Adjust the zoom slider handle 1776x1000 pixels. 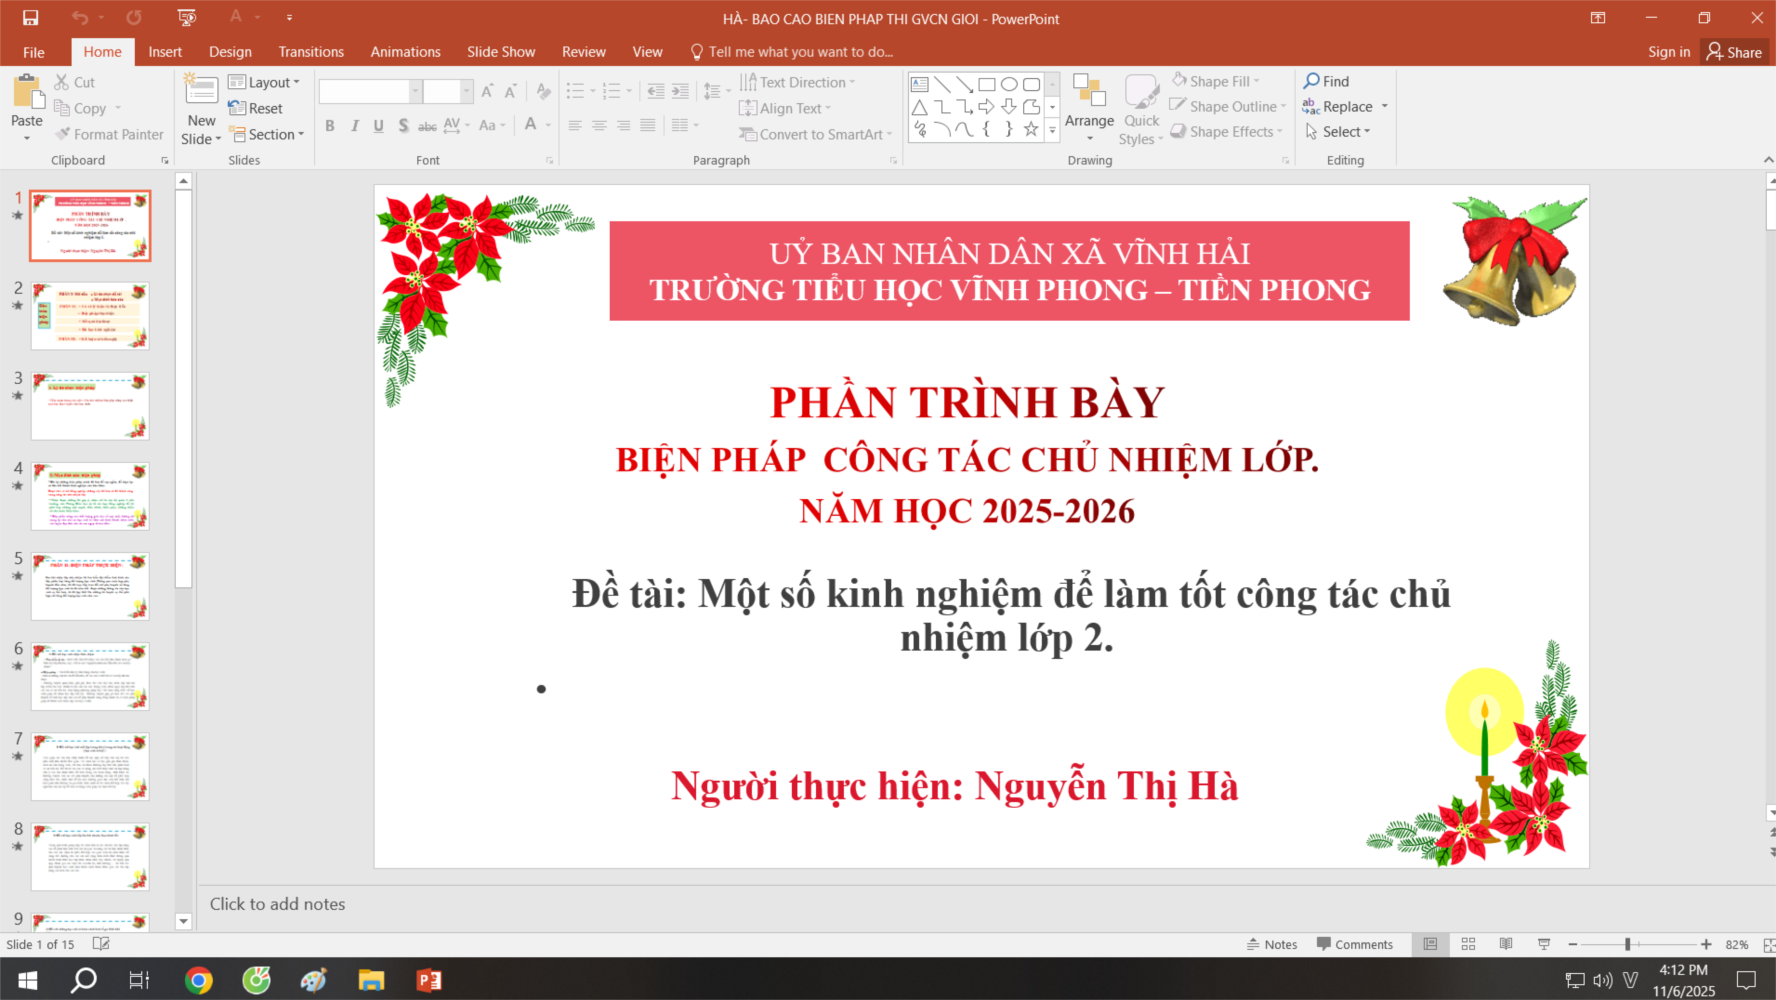pyautogui.click(x=1628, y=944)
